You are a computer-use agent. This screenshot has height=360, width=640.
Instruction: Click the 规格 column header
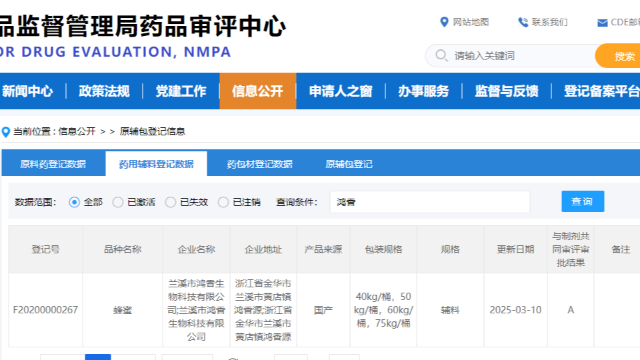[x=450, y=249]
